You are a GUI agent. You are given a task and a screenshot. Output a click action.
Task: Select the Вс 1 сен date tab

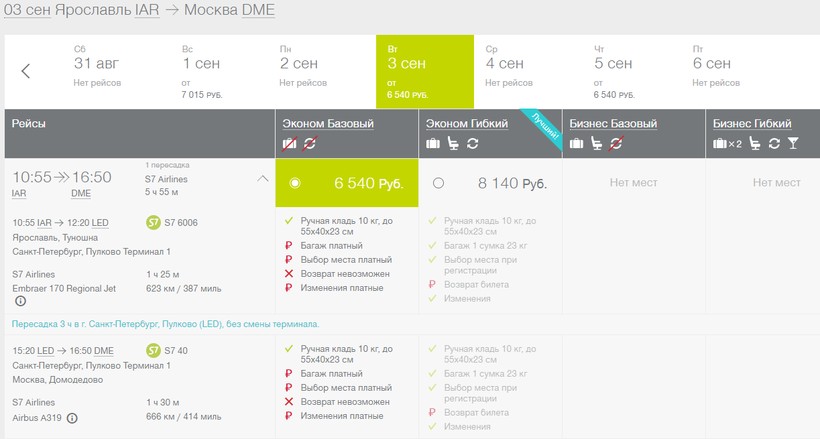click(202, 72)
